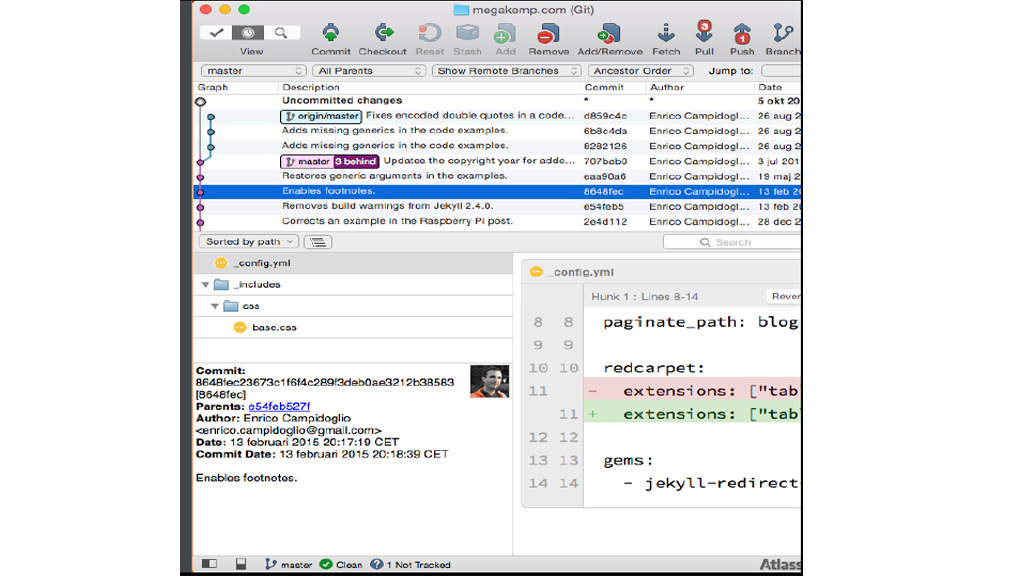The image size is (1024, 576).
Task: Switch to file status view with checkmark
Action: tap(216, 33)
